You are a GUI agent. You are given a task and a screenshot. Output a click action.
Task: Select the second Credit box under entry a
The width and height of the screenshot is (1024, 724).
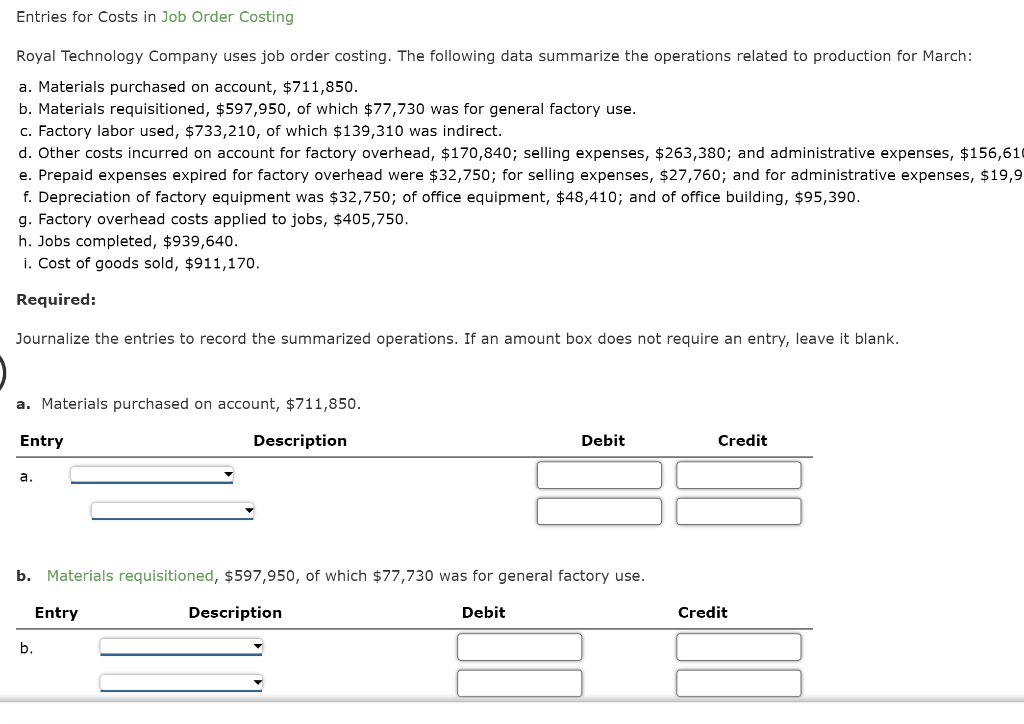[739, 511]
